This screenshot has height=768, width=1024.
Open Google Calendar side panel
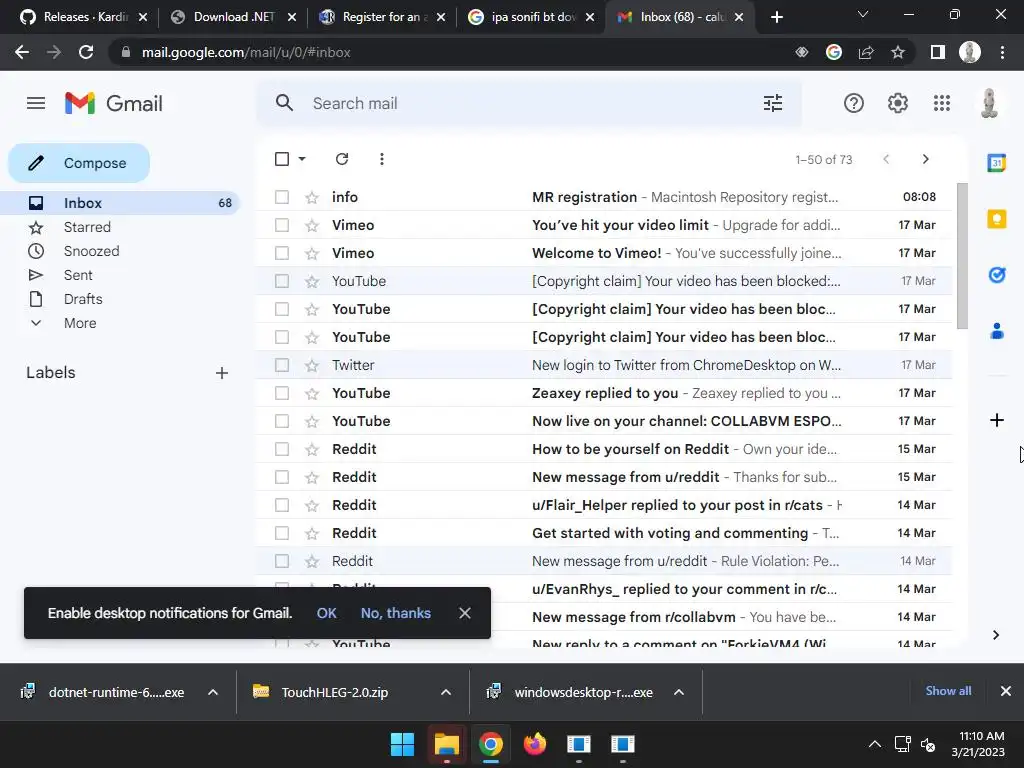click(997, 163)
